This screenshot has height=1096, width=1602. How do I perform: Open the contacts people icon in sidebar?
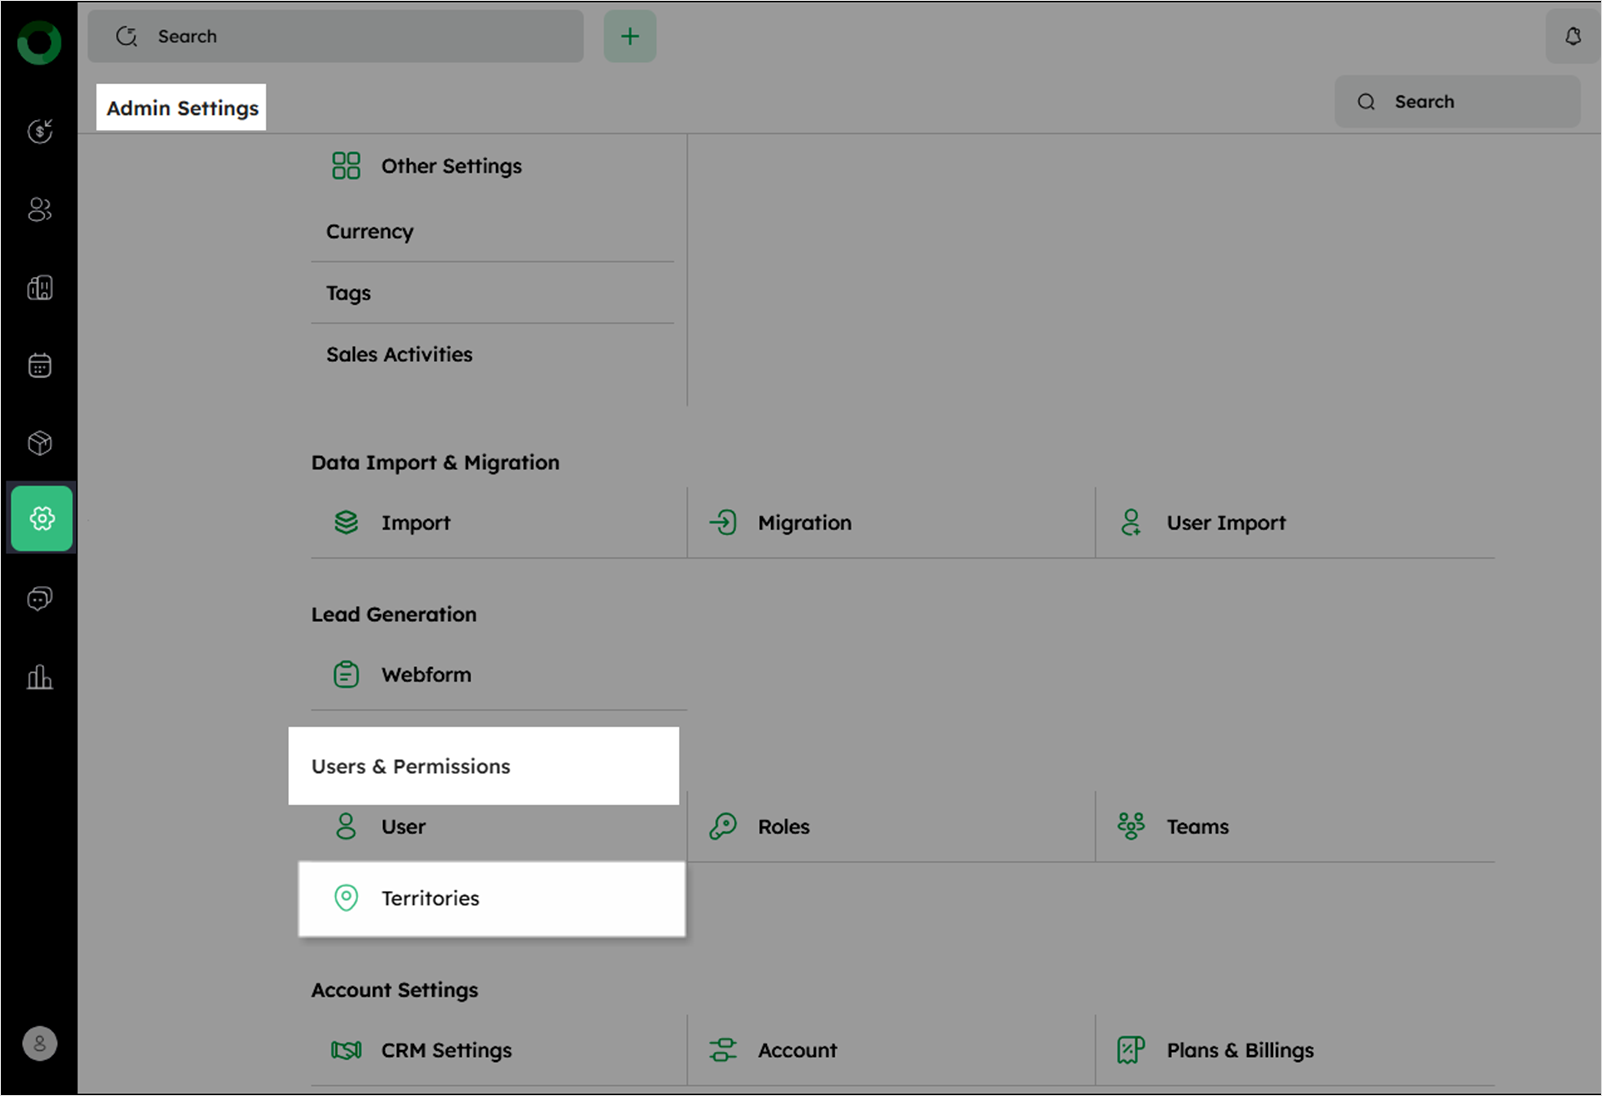[40, 209]
